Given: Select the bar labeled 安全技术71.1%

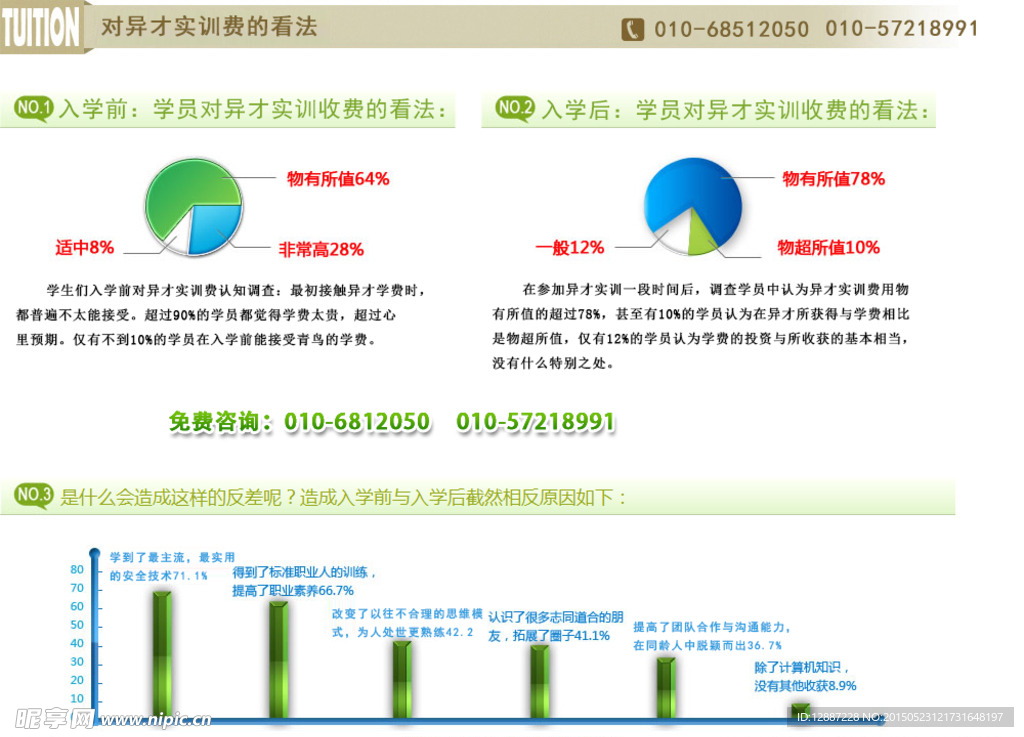Looking at the screenshot, I should point(160,650).
